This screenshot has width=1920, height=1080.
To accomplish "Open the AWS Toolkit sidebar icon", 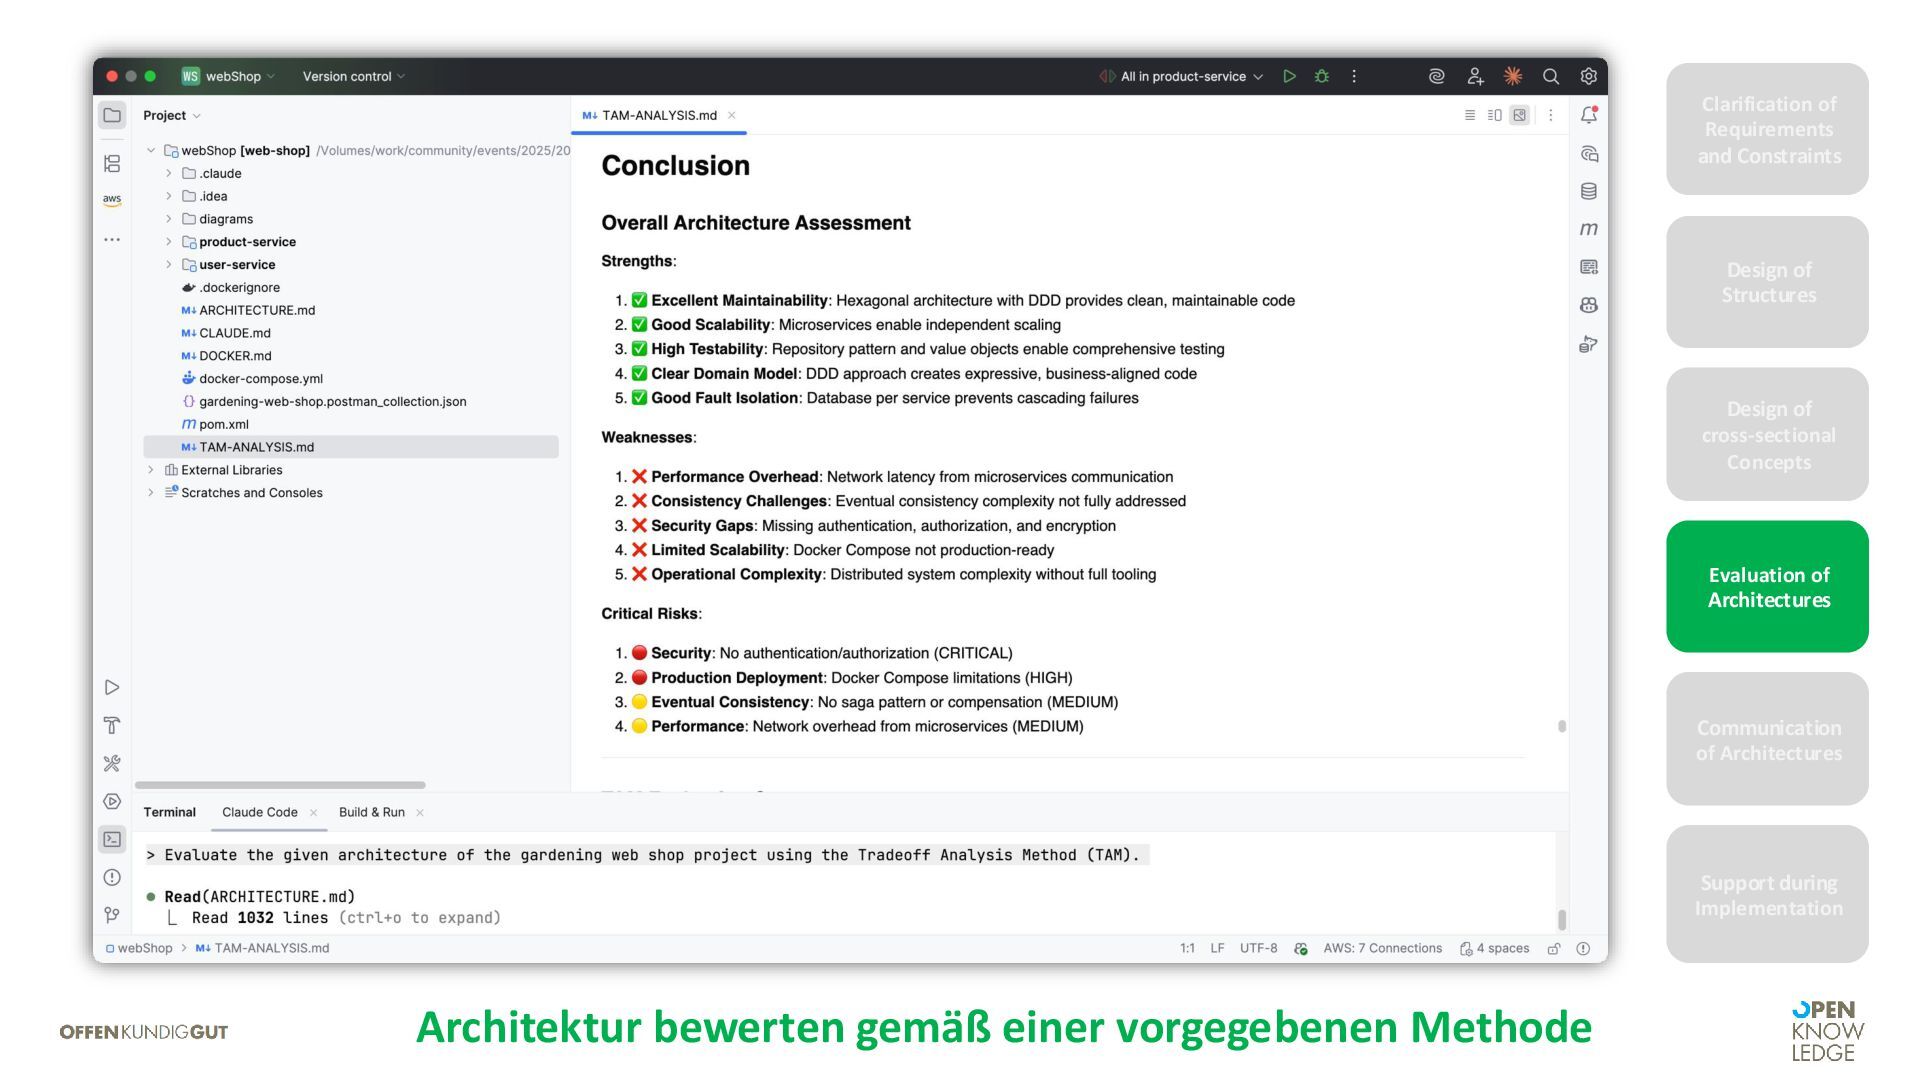I will (112, 200).
